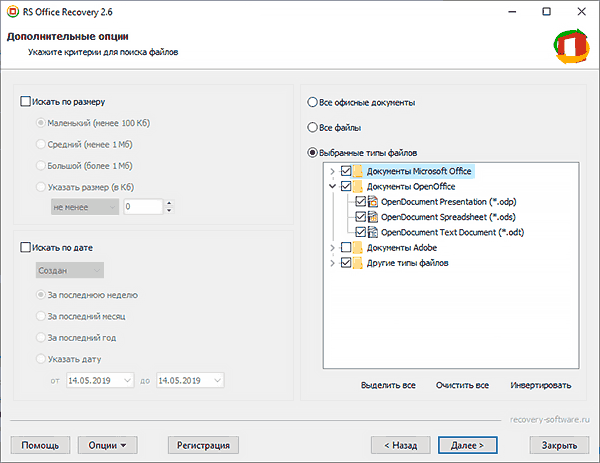Expand the 'Другие типы файлов' node
Image resolution: width=600 pixels, height=463 pixels.
click(332, 263)
